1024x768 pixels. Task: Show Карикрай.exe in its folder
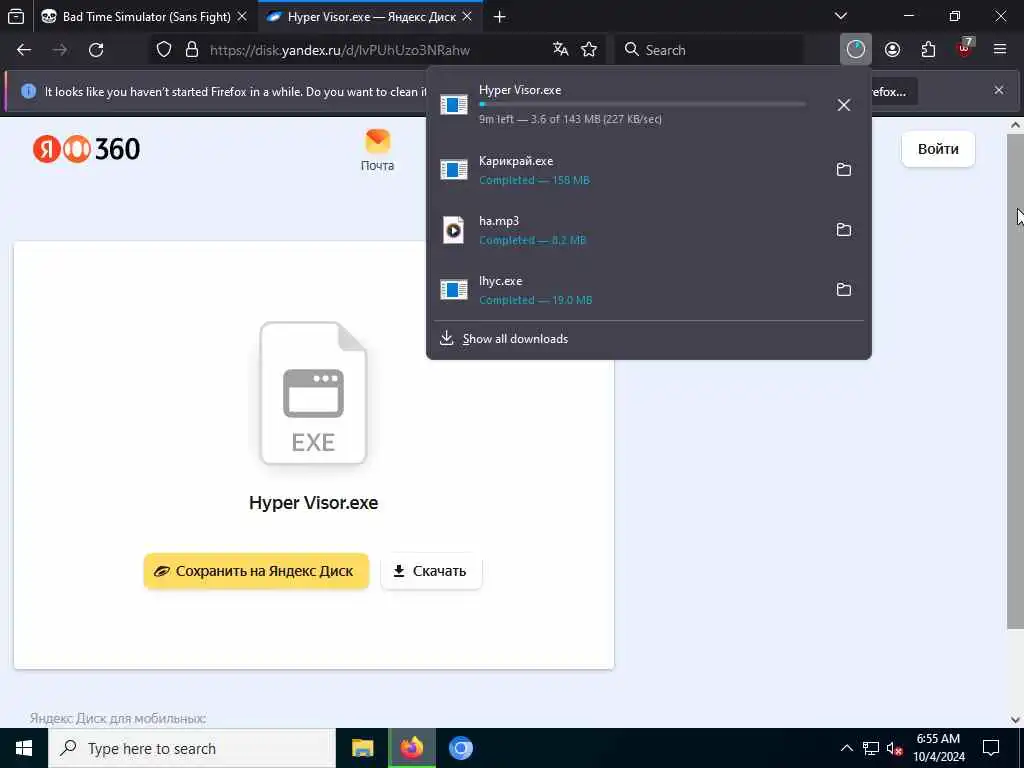click(844, 169)
